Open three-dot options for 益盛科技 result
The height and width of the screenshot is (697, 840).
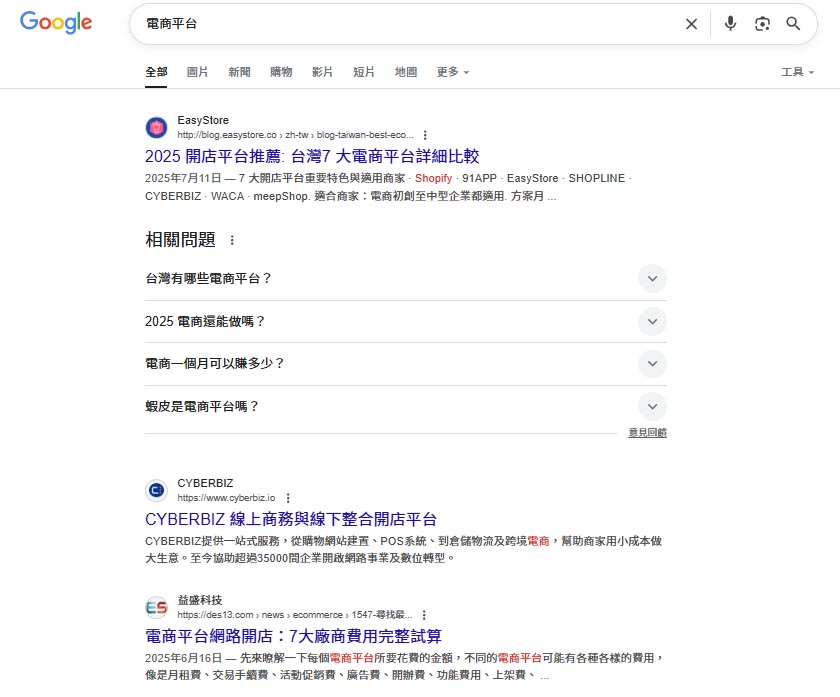coord(424,615)
